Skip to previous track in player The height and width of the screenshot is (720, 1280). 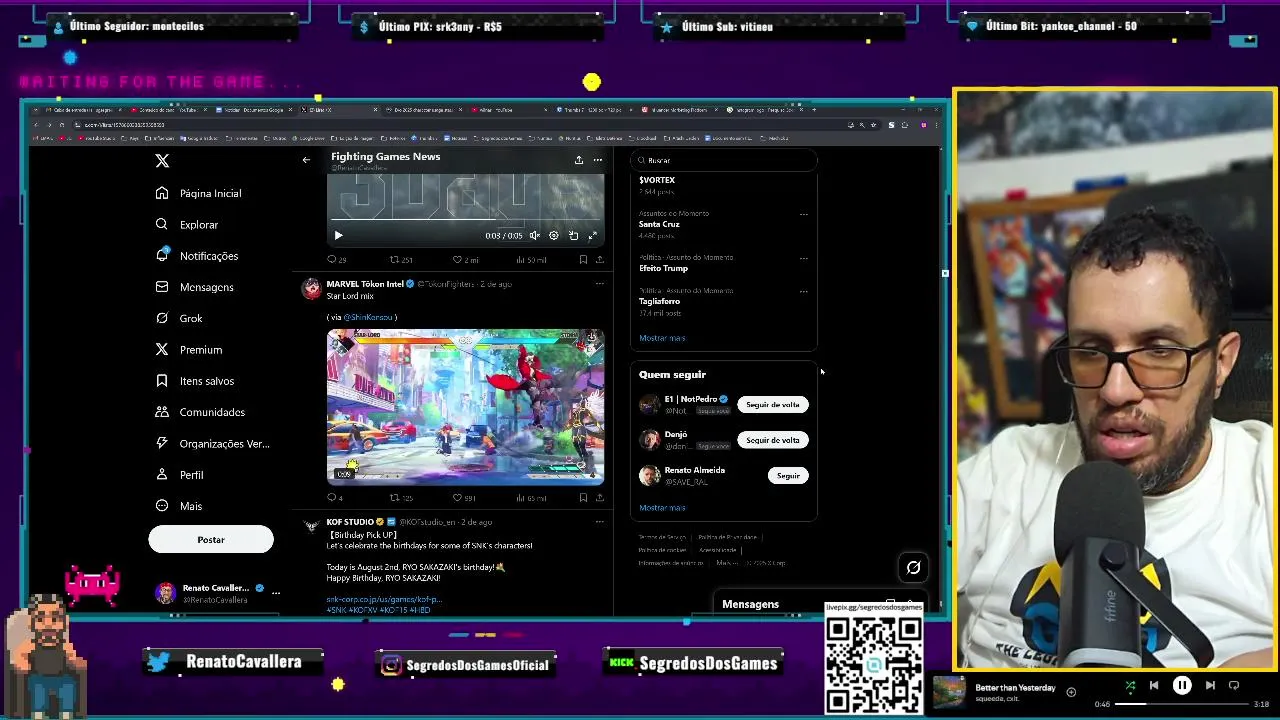[x=1154, y=686]
